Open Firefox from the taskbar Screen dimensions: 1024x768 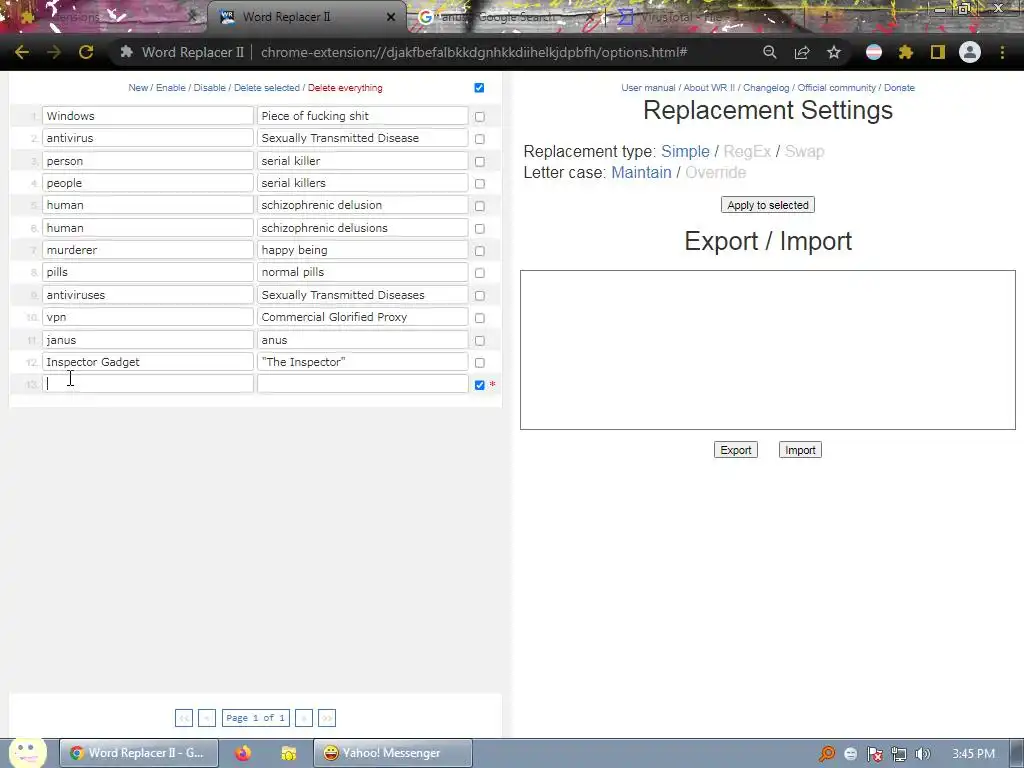[x=243, y=753]
